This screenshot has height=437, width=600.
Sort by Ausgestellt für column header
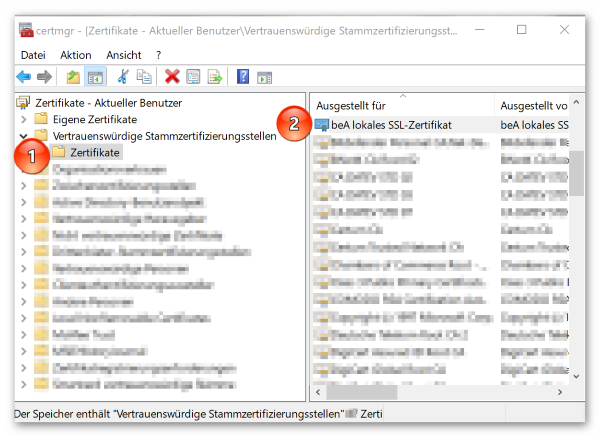[400, 105]
